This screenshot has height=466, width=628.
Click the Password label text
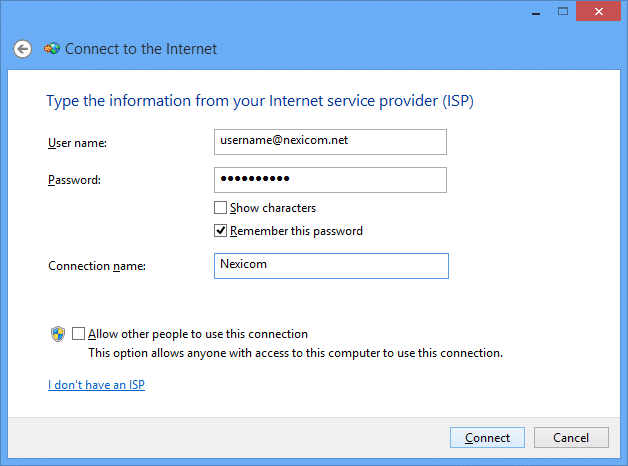pos(74,180)
